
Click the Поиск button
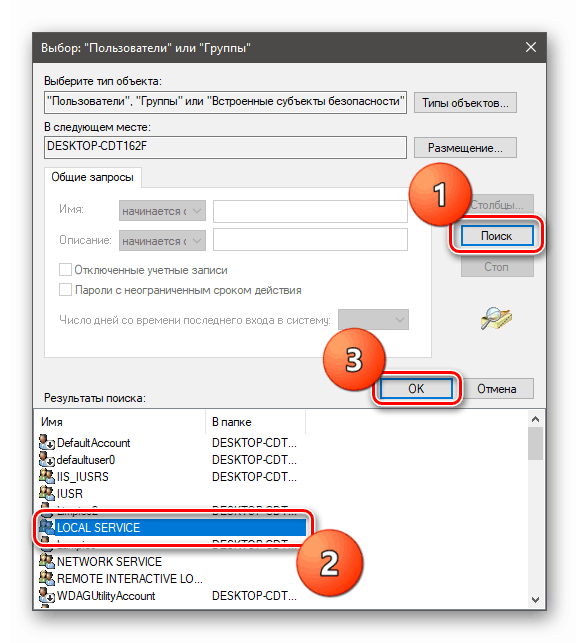point(497,236)
